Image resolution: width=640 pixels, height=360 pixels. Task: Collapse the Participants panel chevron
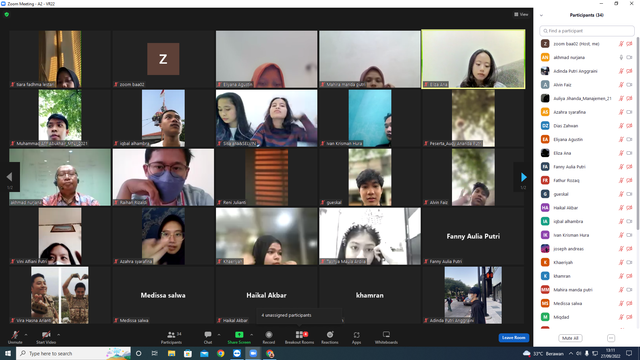541,15
